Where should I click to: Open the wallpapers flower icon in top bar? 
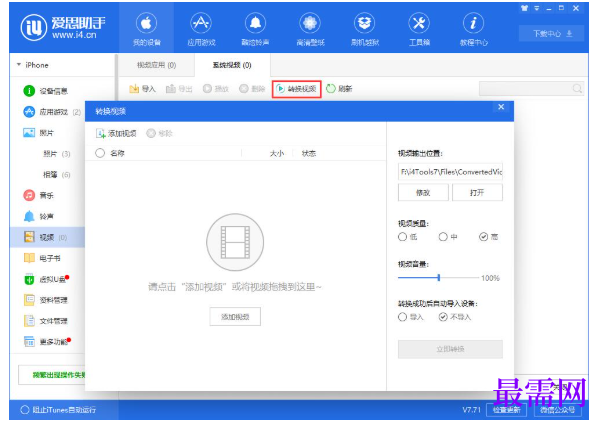(x=310, y=23)
